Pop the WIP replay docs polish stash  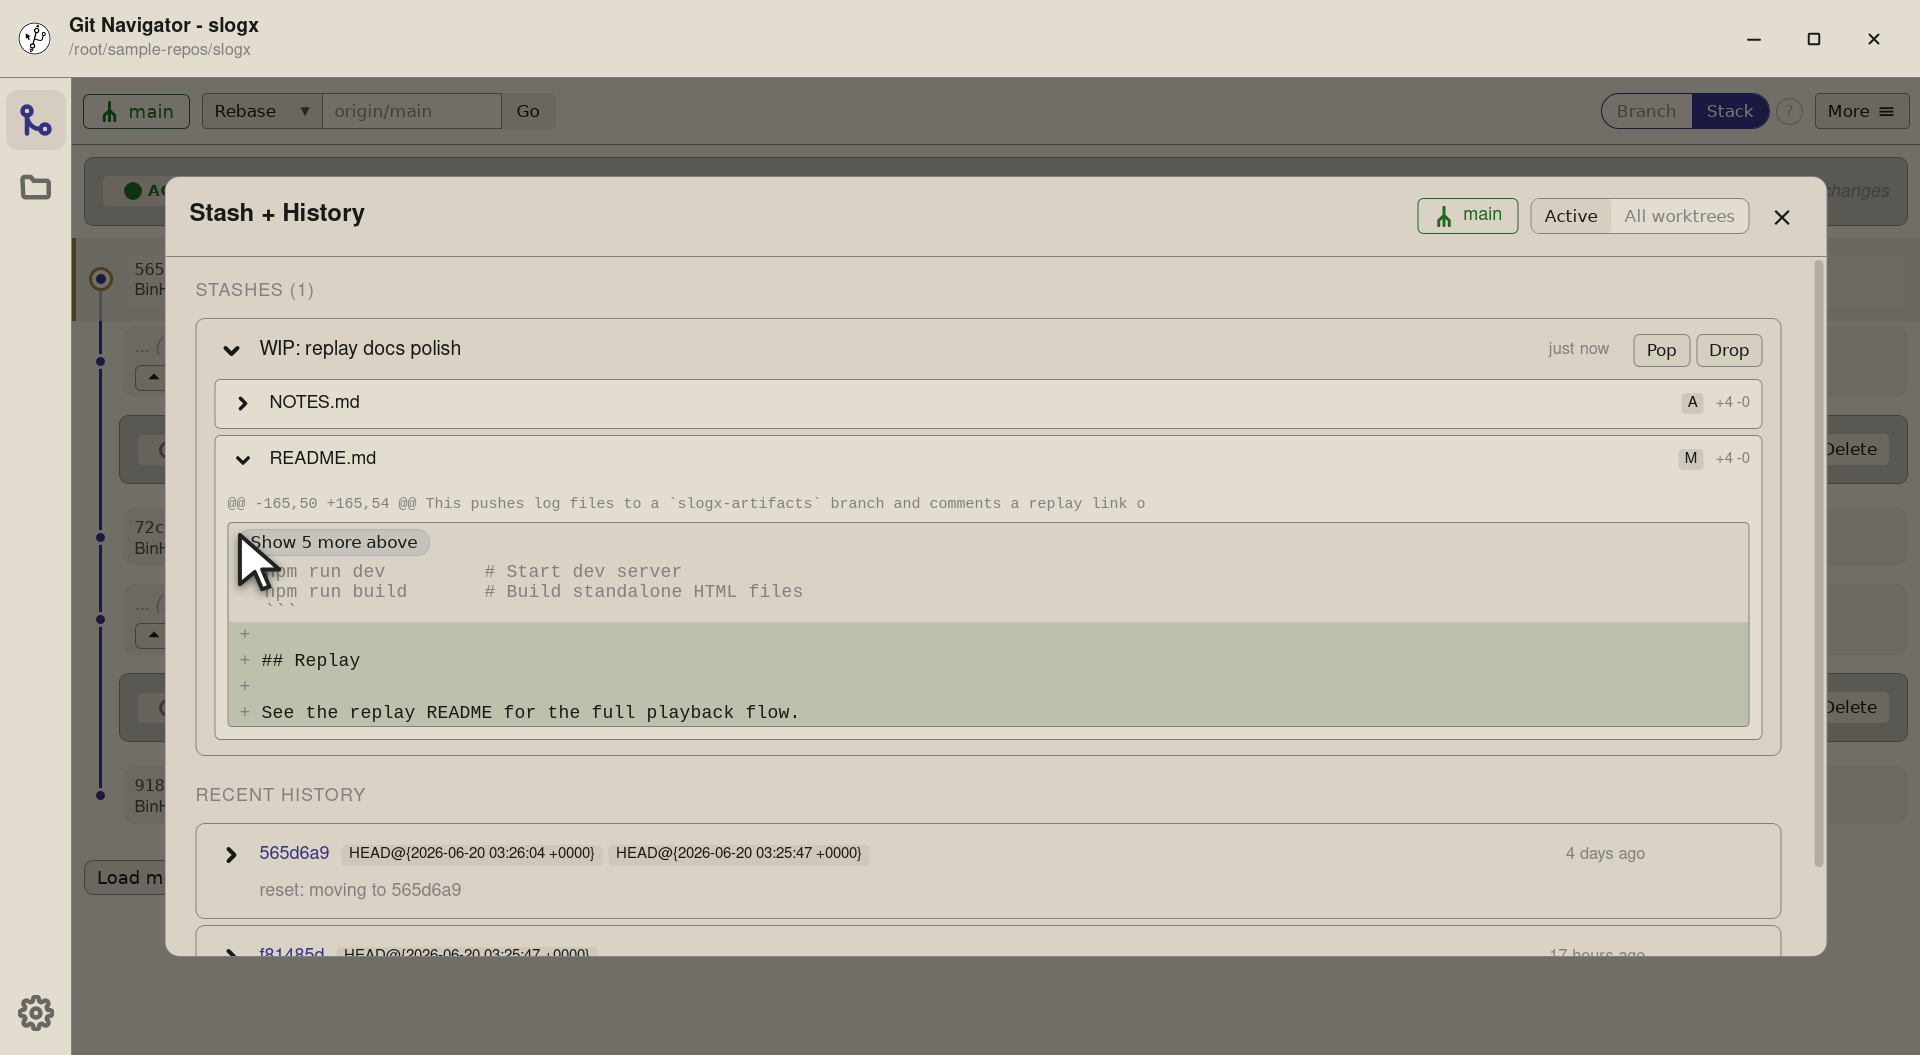(x=1661, y=350)
